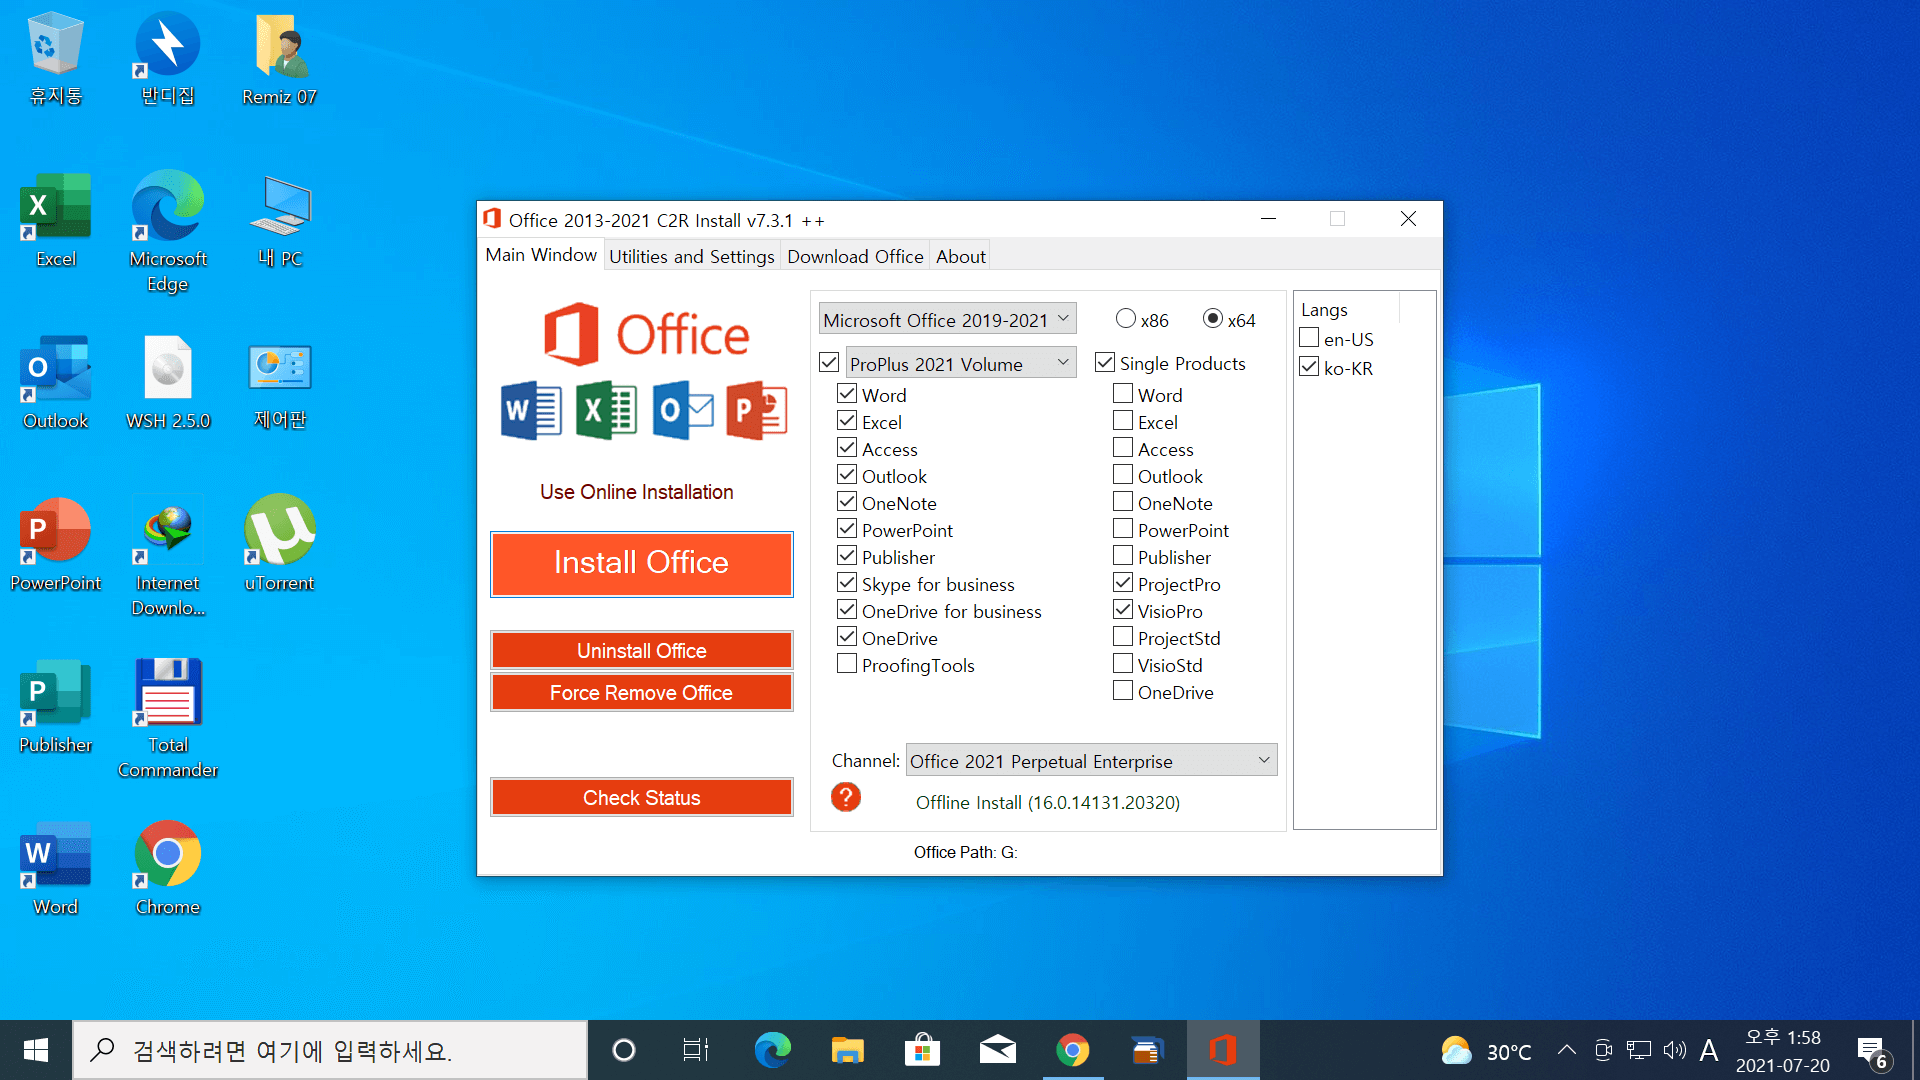This screenshot has width=1920, height=1080.
Task: Launch Chrome from the desktop shortcut
Action: (x=168, y=868)
